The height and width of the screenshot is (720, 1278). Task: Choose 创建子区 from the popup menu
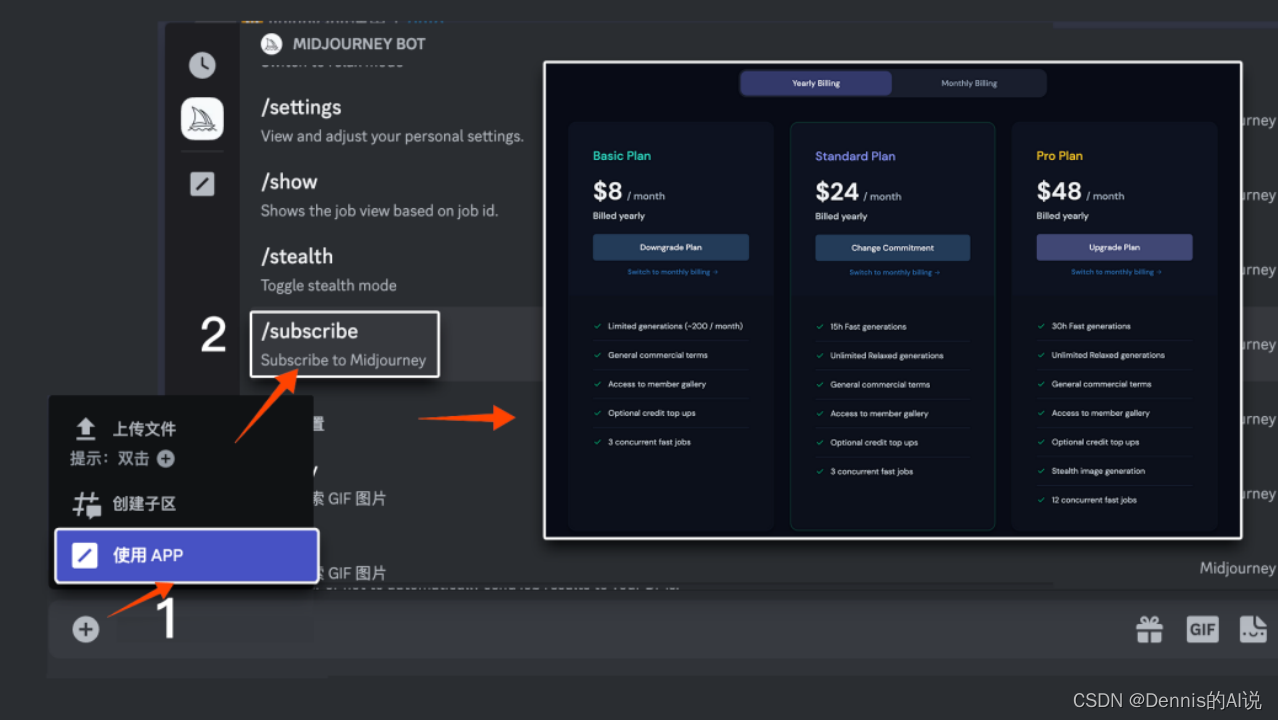(144, 504)
